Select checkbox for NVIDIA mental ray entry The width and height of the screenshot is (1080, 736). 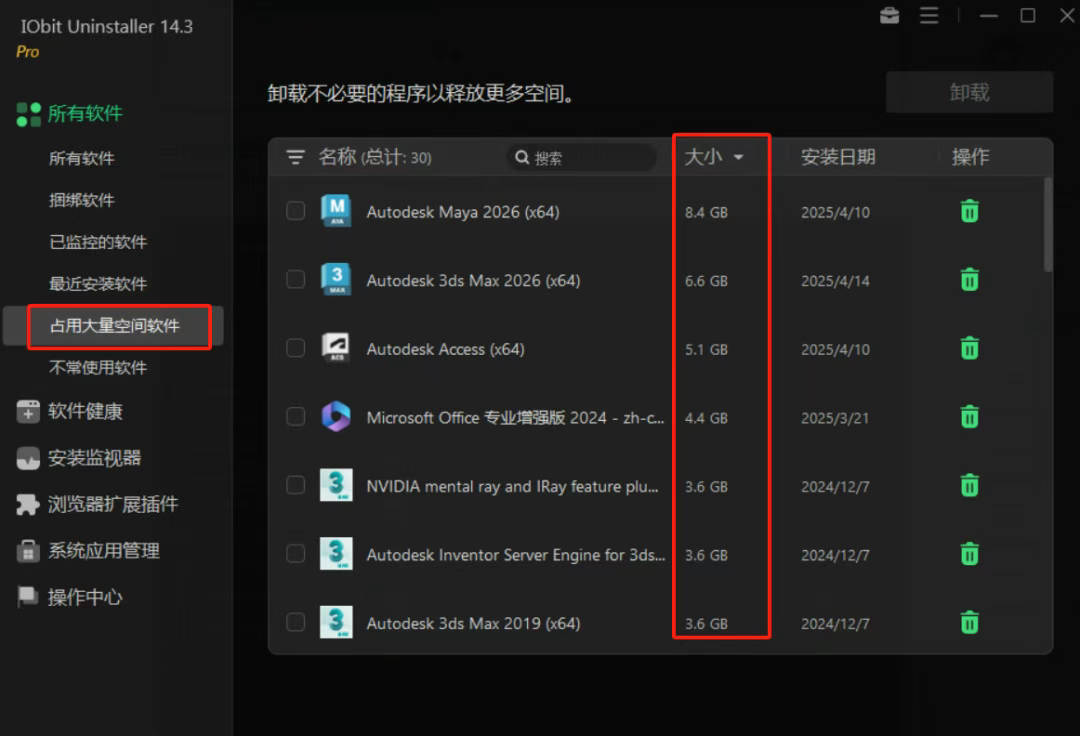click(296, 485)
